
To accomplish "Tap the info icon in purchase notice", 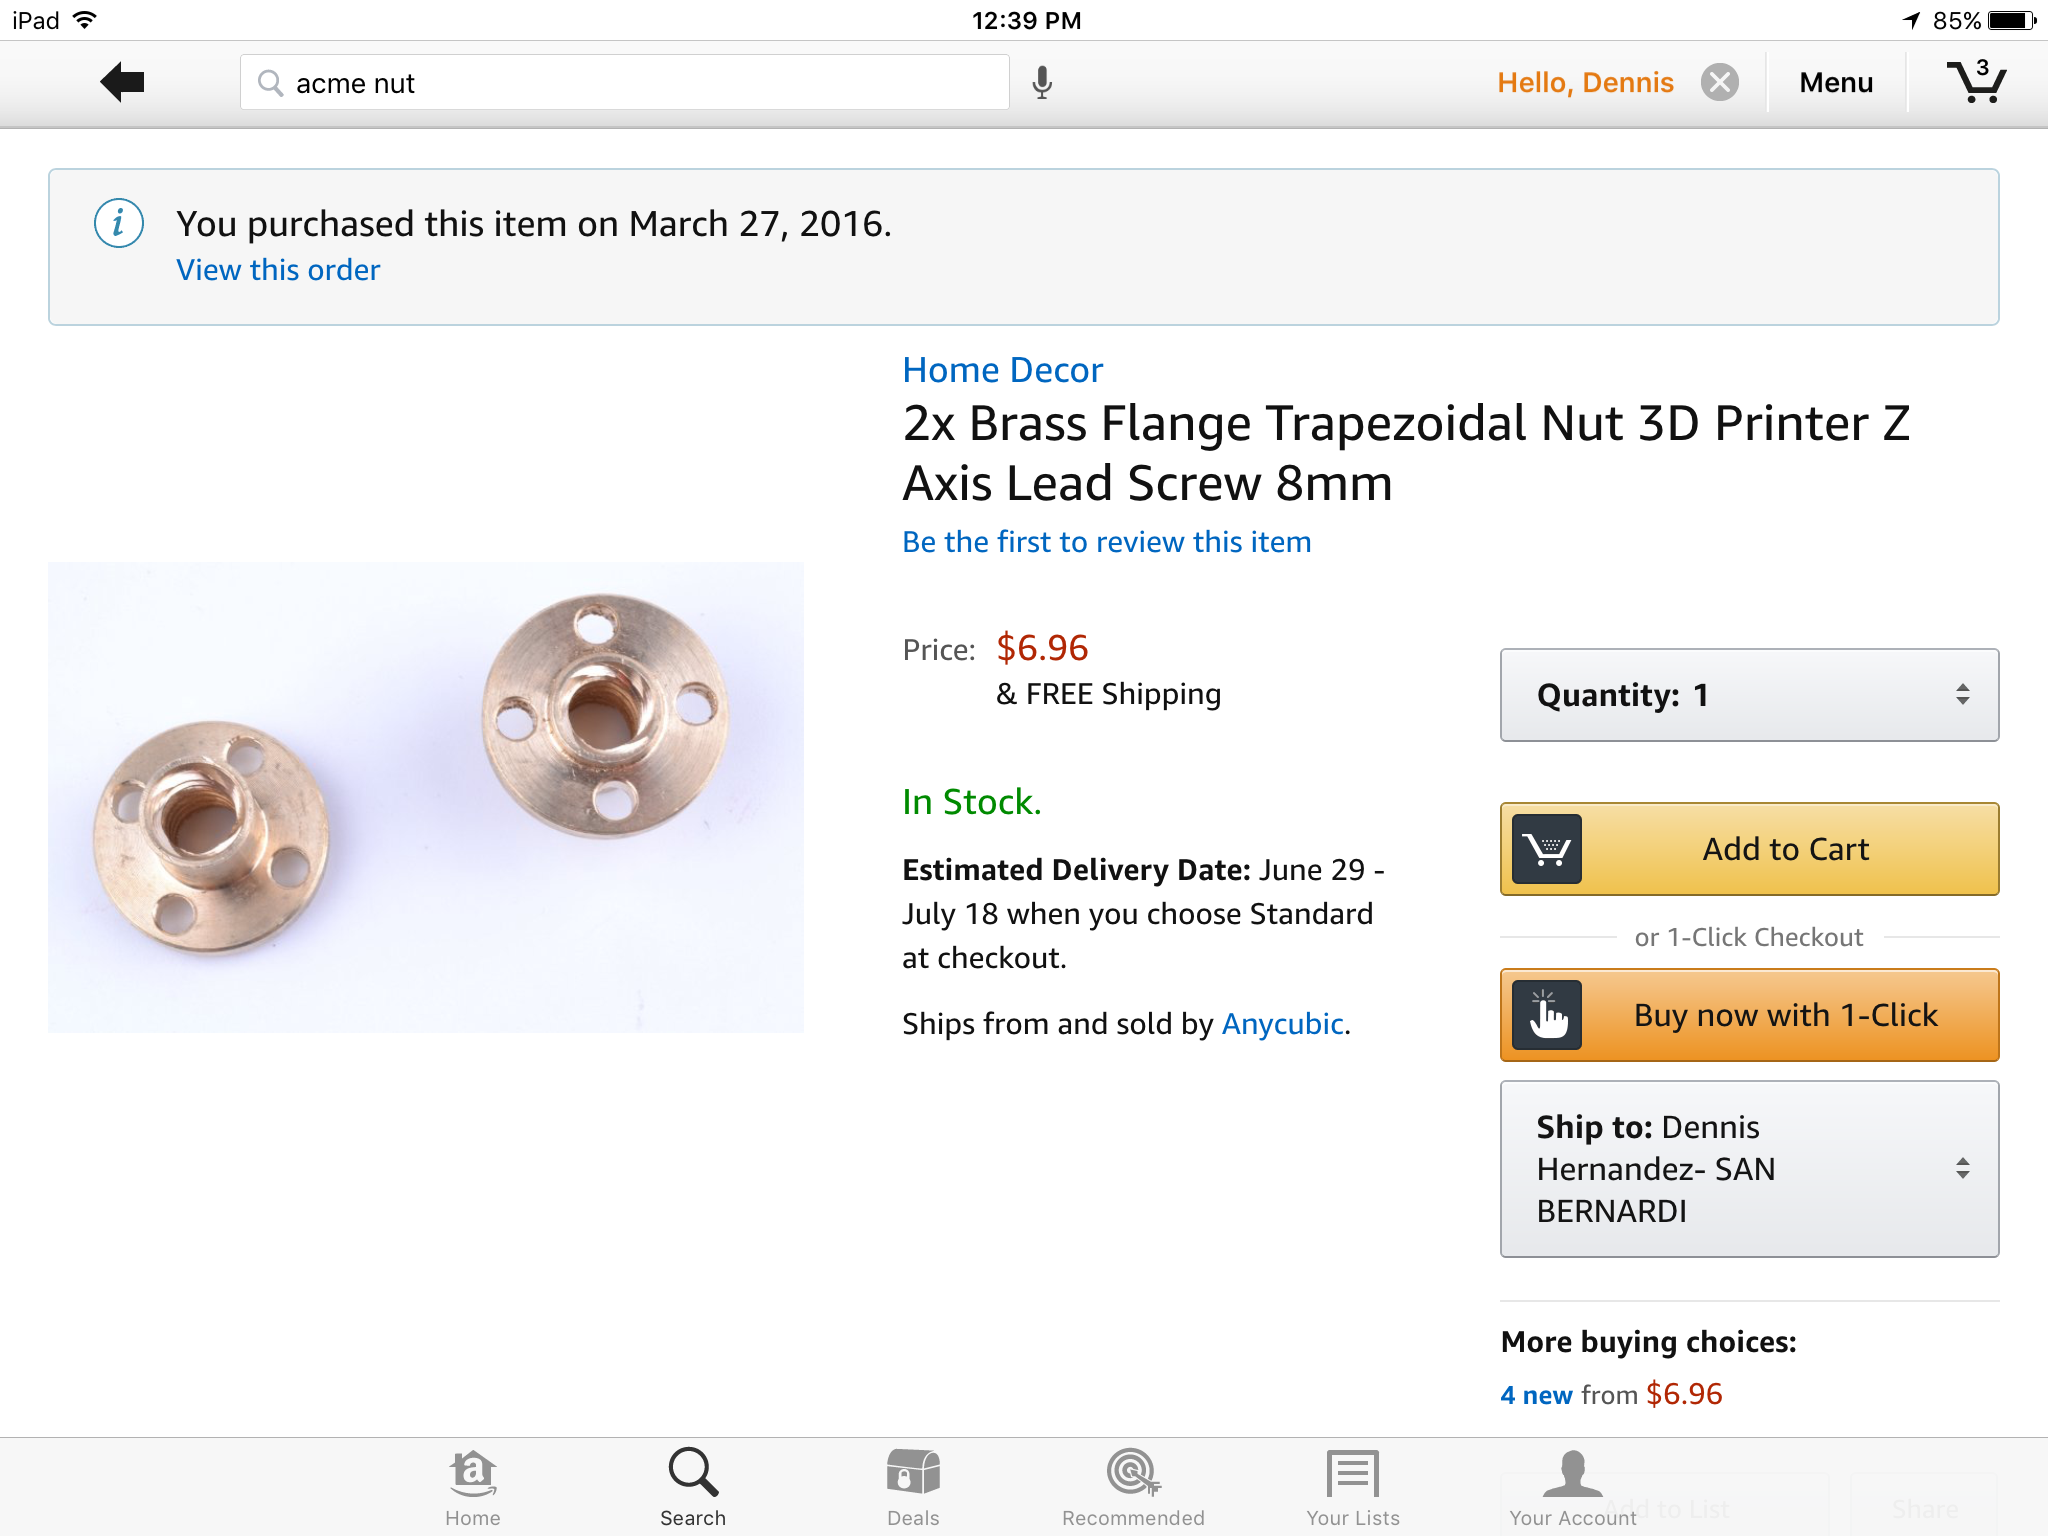I will coord(119,223).
